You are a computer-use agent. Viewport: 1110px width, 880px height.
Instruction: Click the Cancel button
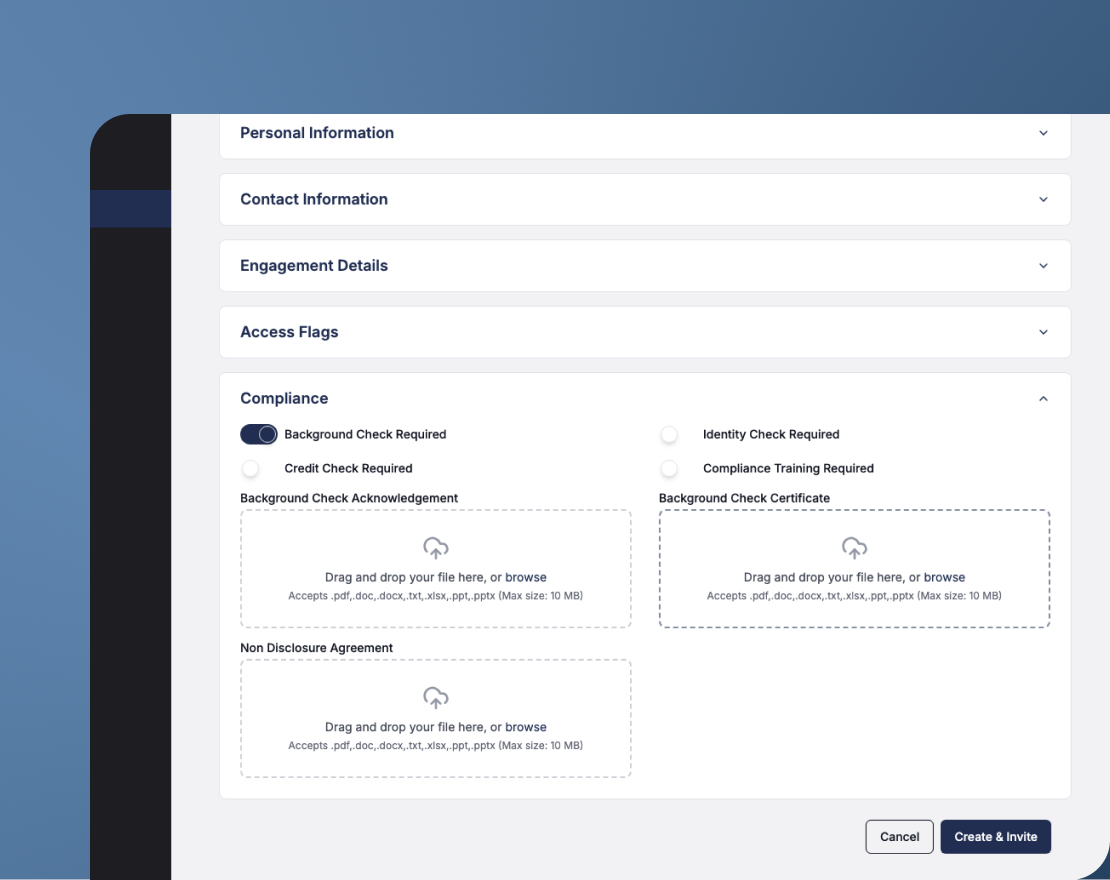click(x=899, y=837)
